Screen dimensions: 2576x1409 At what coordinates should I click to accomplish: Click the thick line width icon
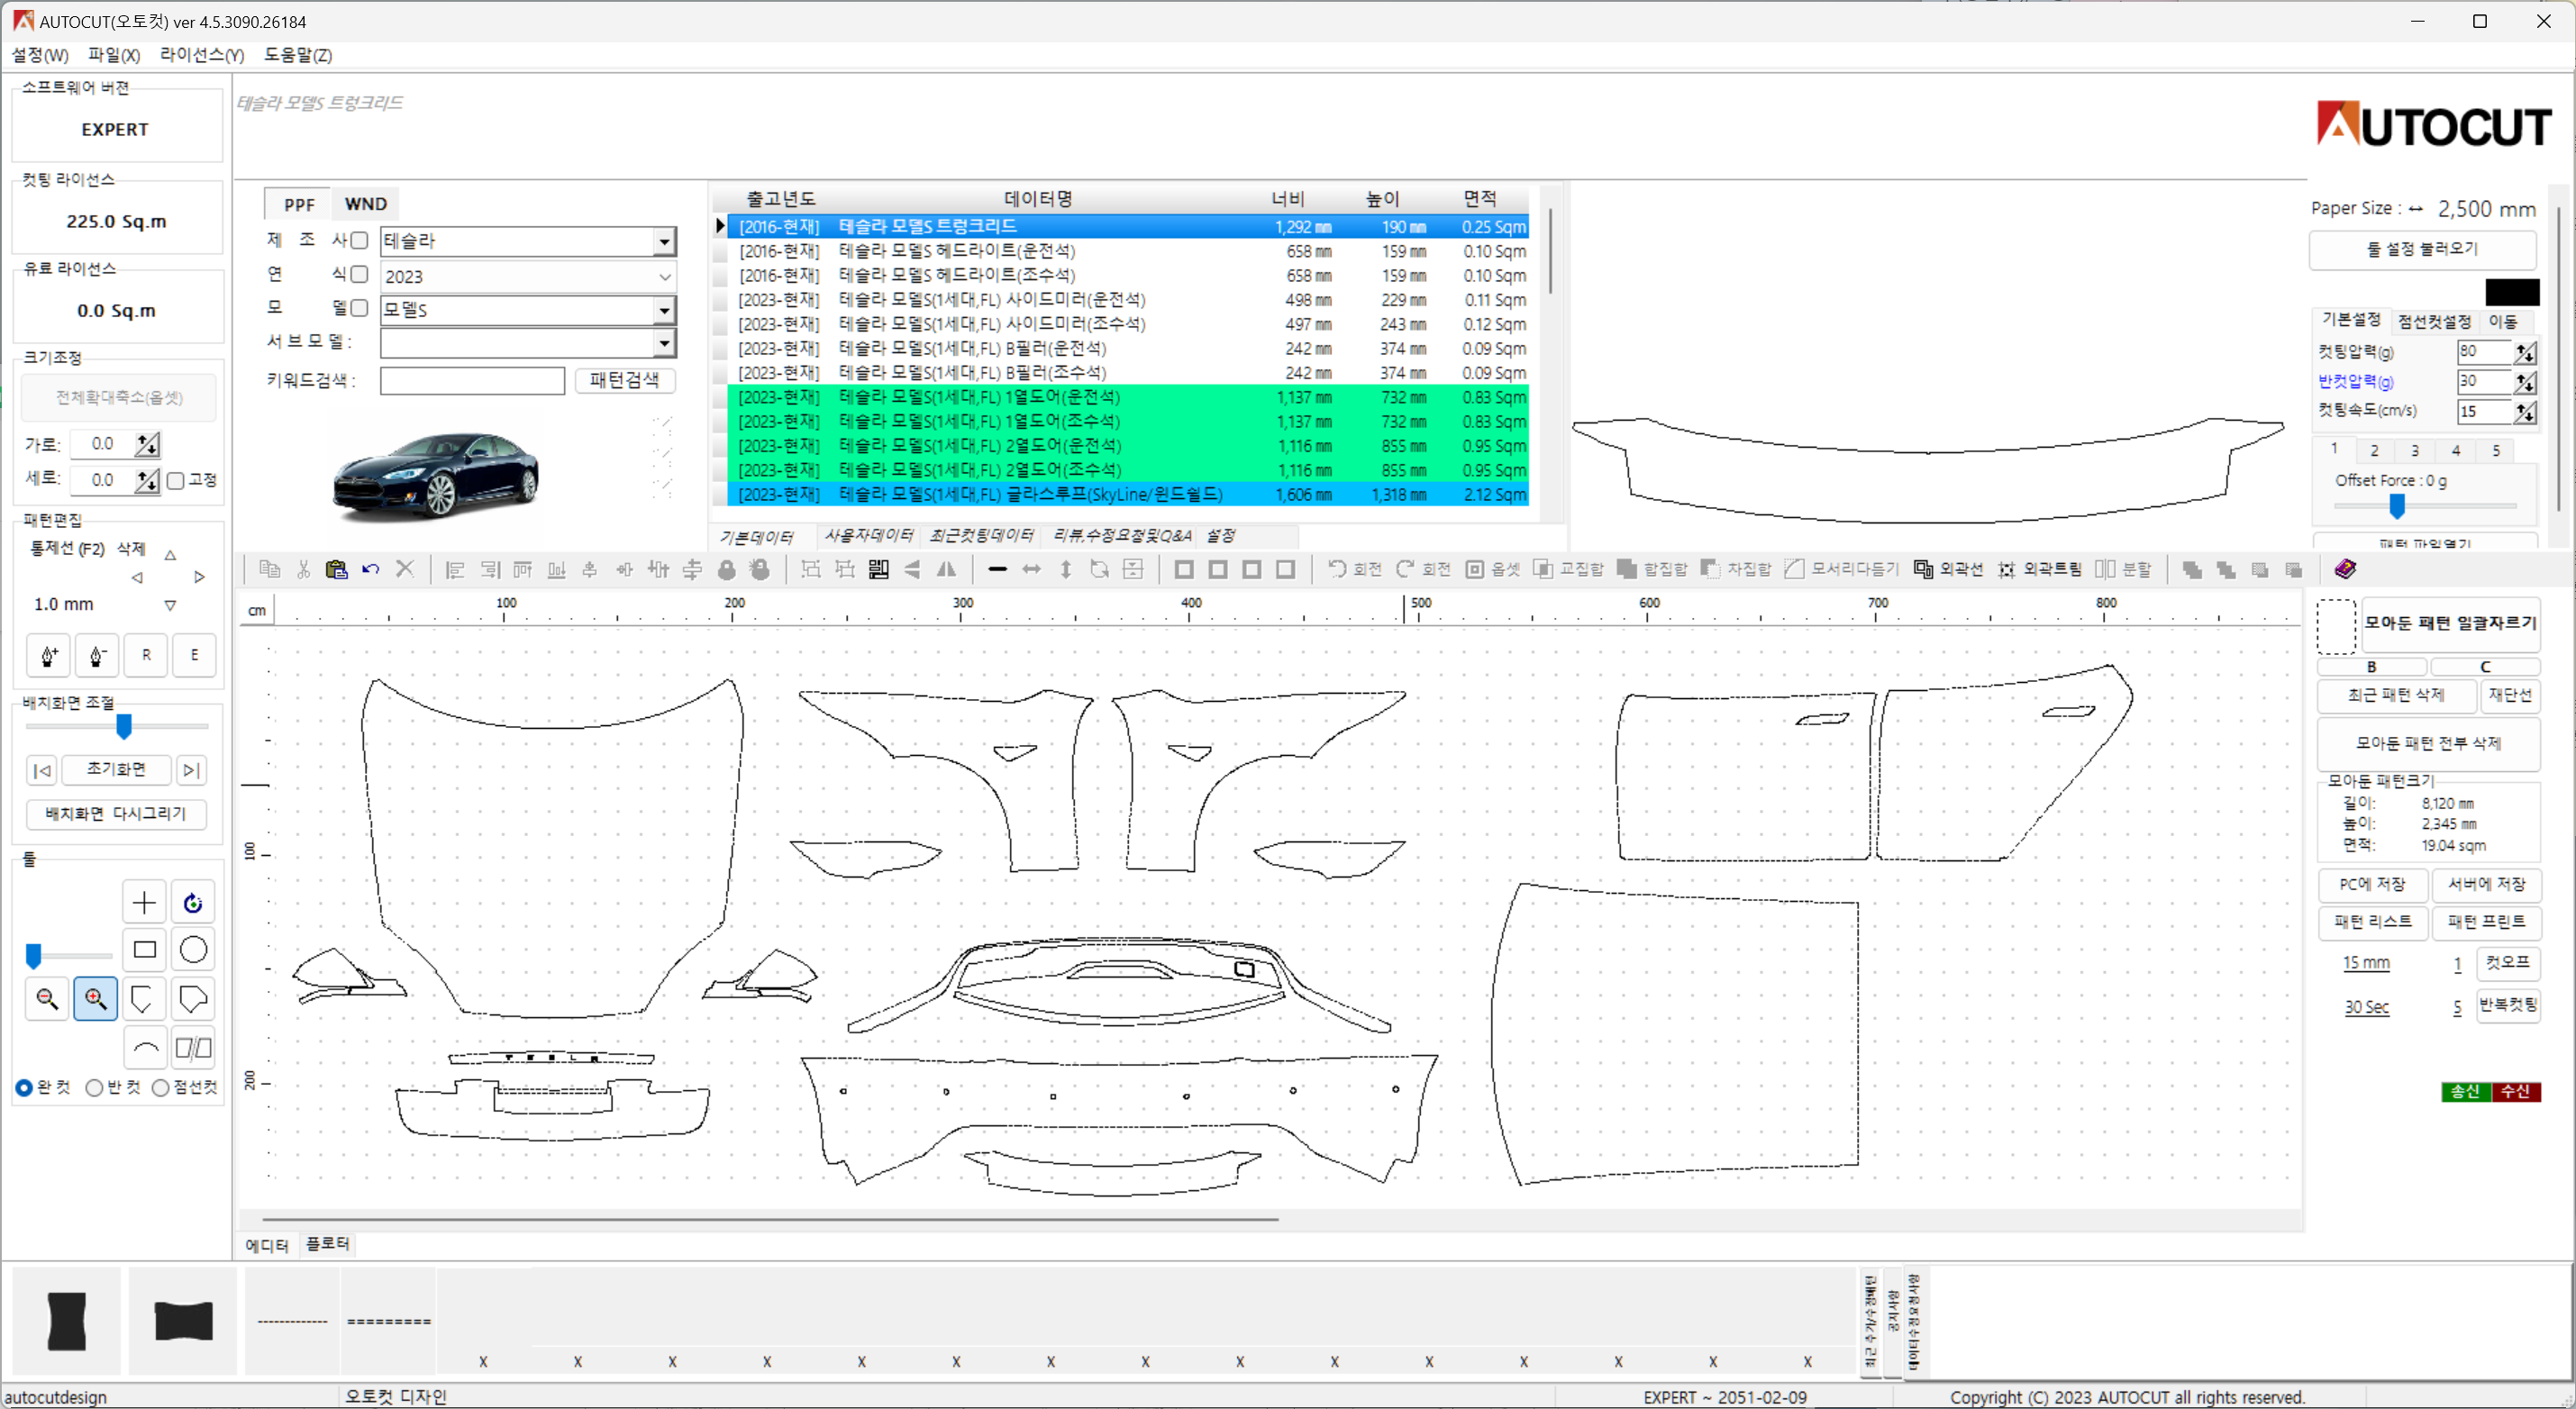tap(997, 569)
